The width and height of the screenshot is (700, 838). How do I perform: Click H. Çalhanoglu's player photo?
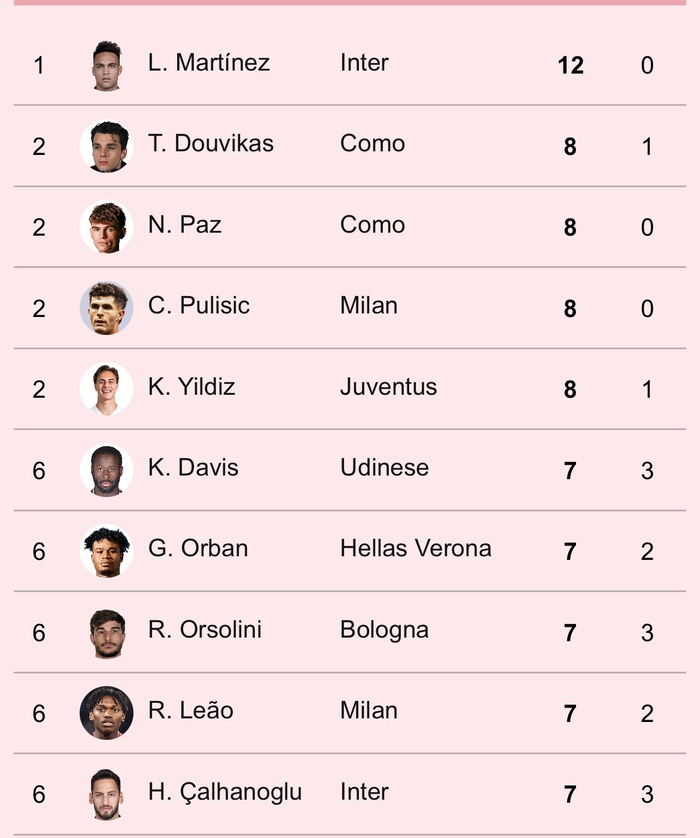tap(106, 794)
